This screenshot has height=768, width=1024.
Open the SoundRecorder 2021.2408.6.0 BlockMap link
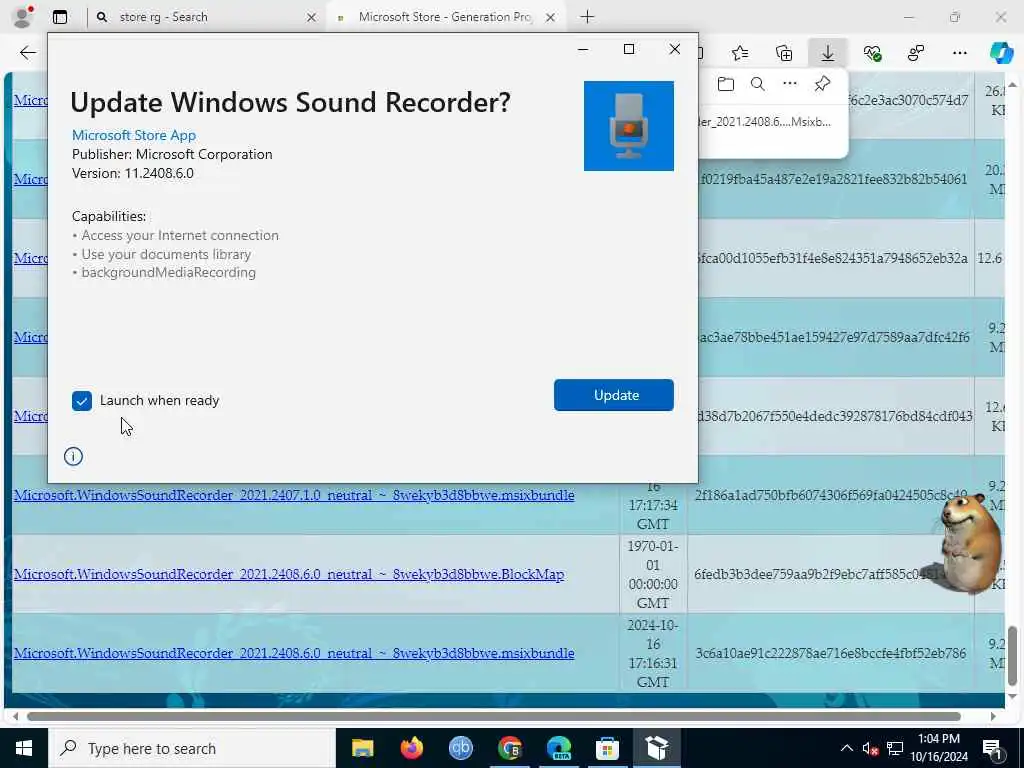point(289,574)
